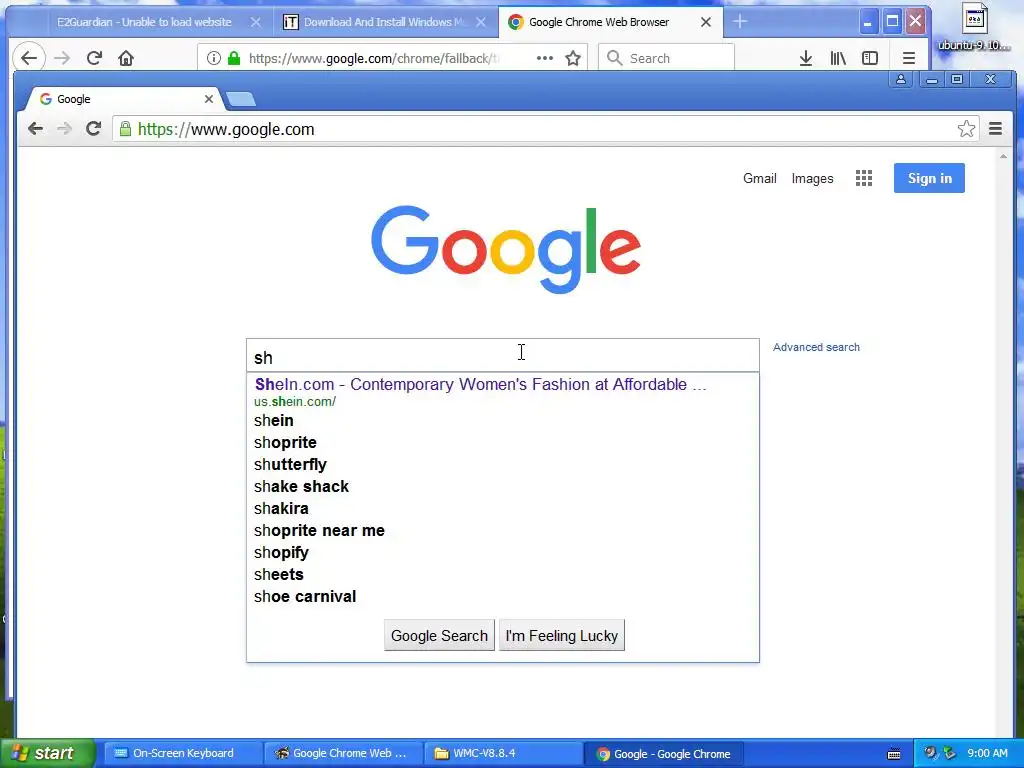Close the Download And Install Windows tab
The image size is (1024, 768).
coord(481,22)
